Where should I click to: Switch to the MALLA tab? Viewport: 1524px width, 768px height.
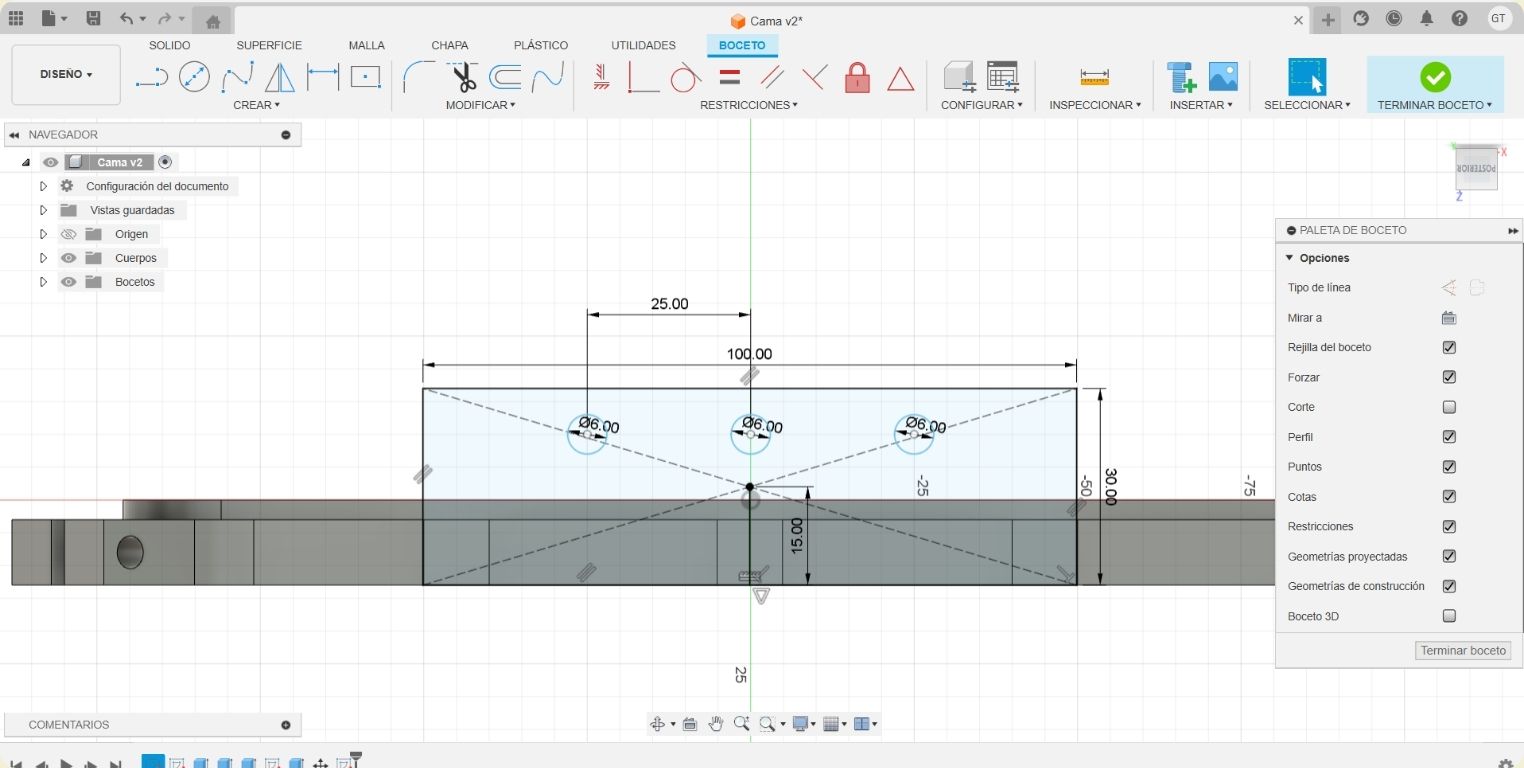[x=367, y=45]
